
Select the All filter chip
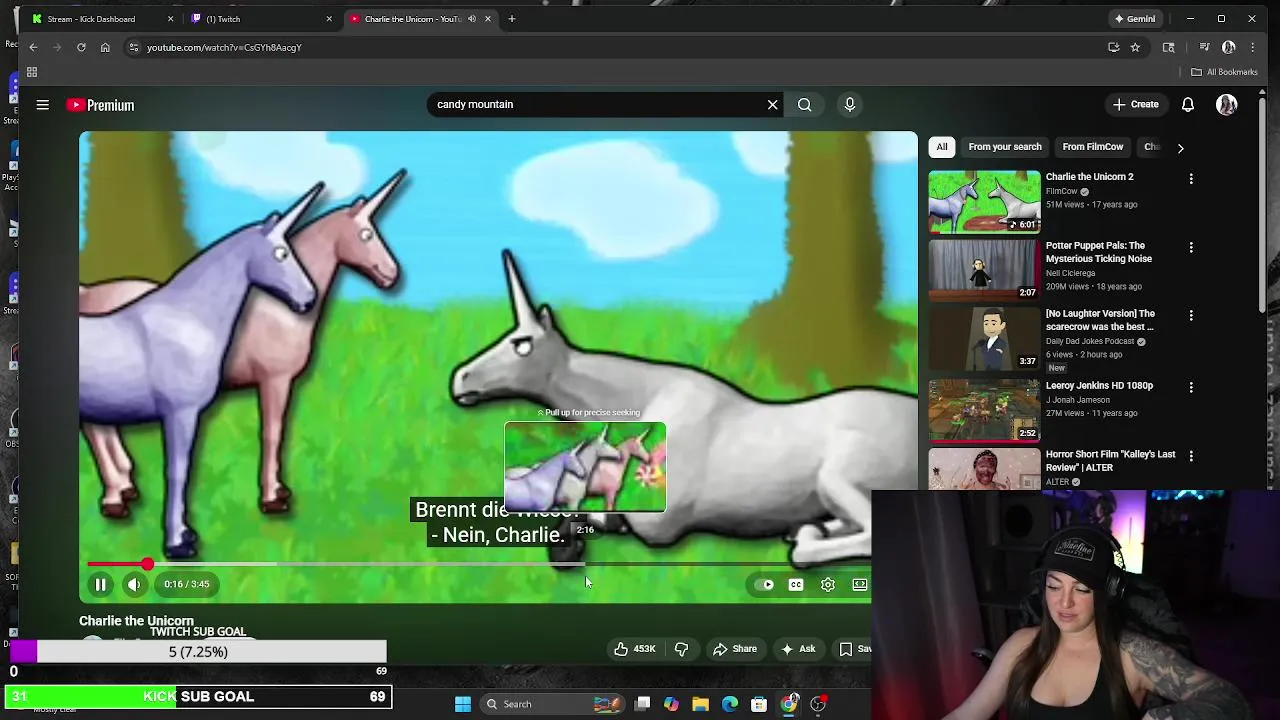tap(941, 147)
